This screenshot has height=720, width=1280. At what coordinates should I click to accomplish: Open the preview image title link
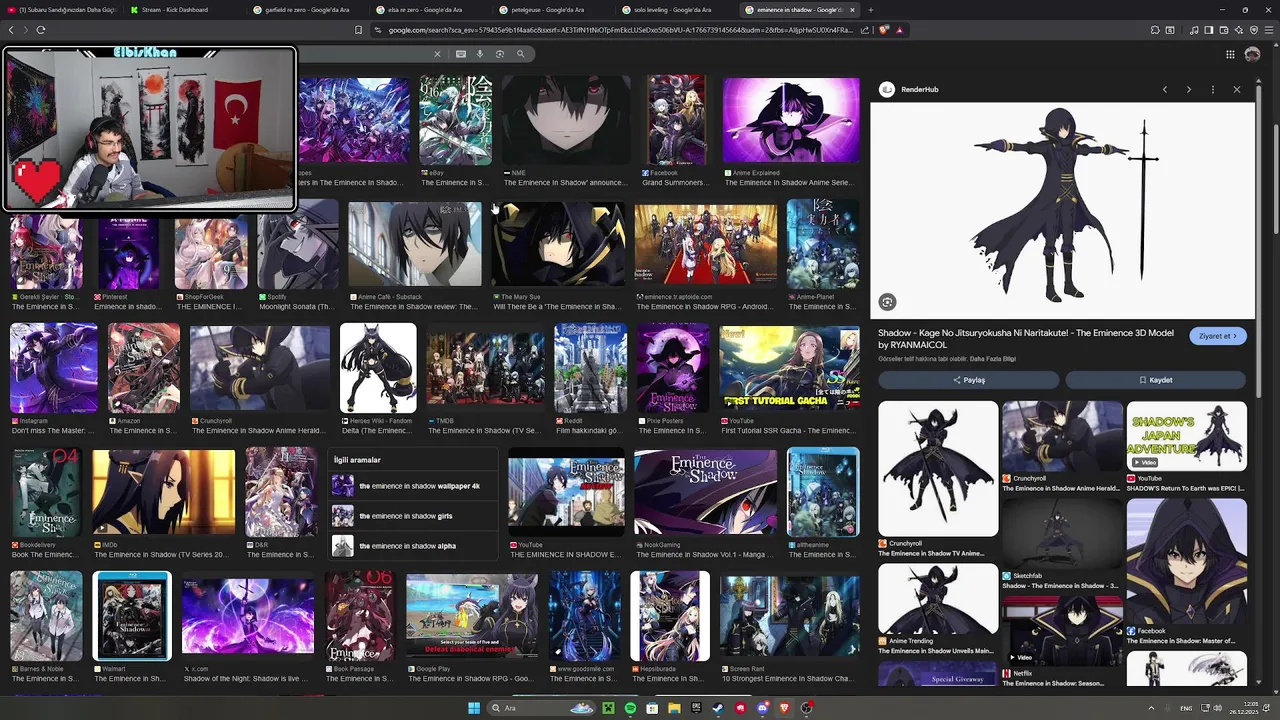click(1026, 339)
